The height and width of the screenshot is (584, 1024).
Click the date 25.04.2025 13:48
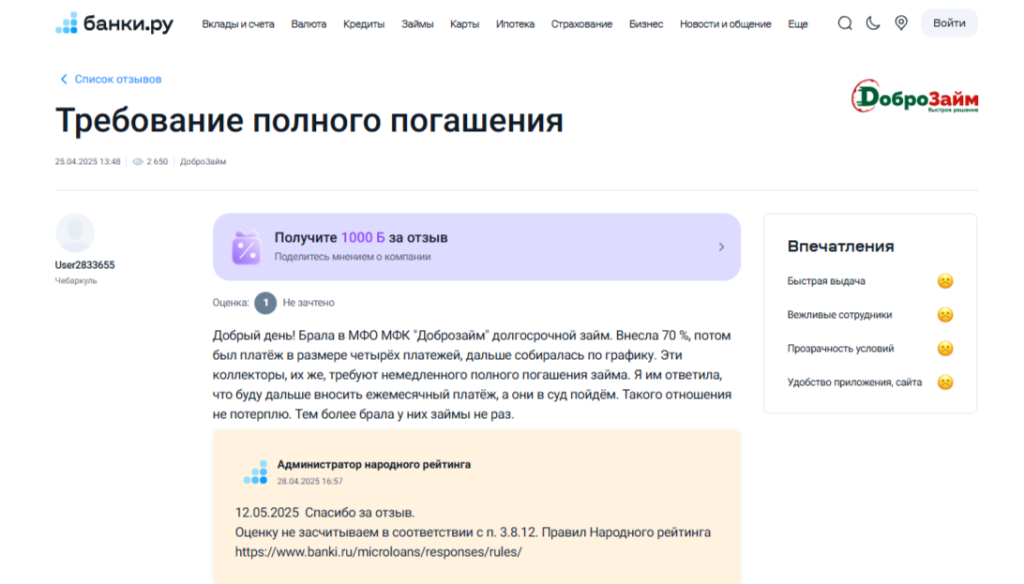click(88, 161)
